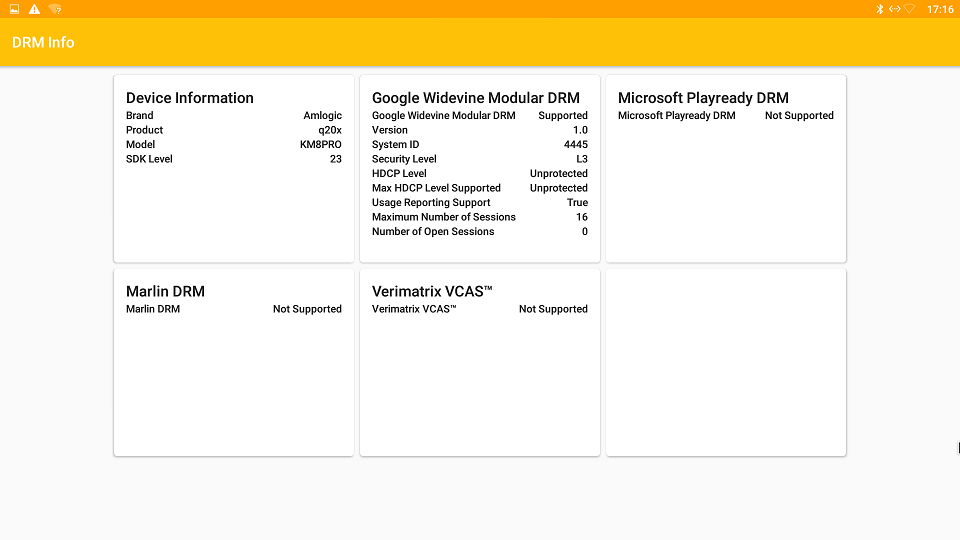The width and height of the screenshot is (960, 540).
Task: Click the Bluetooth icon in status bar
Action: pyautogui.click(x=880, y=9)
